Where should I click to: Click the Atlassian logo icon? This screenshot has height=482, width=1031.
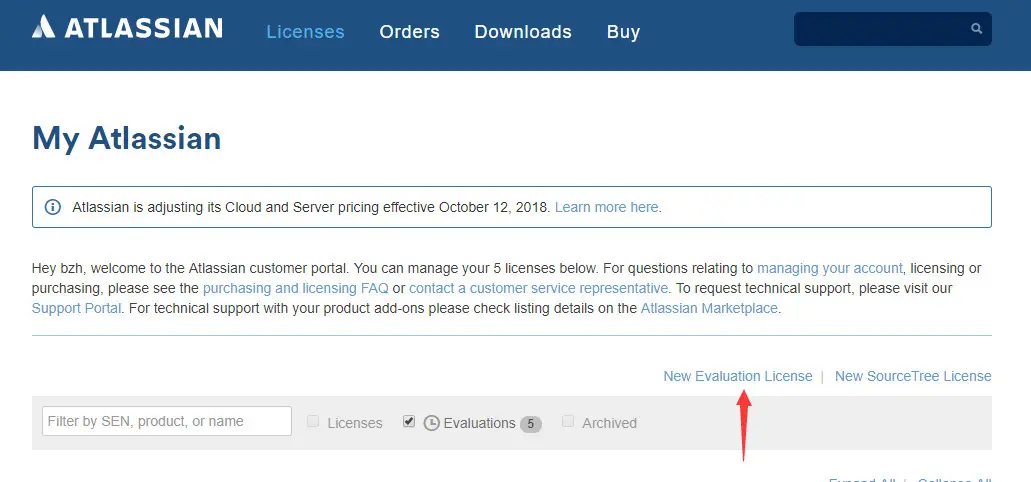44,28
